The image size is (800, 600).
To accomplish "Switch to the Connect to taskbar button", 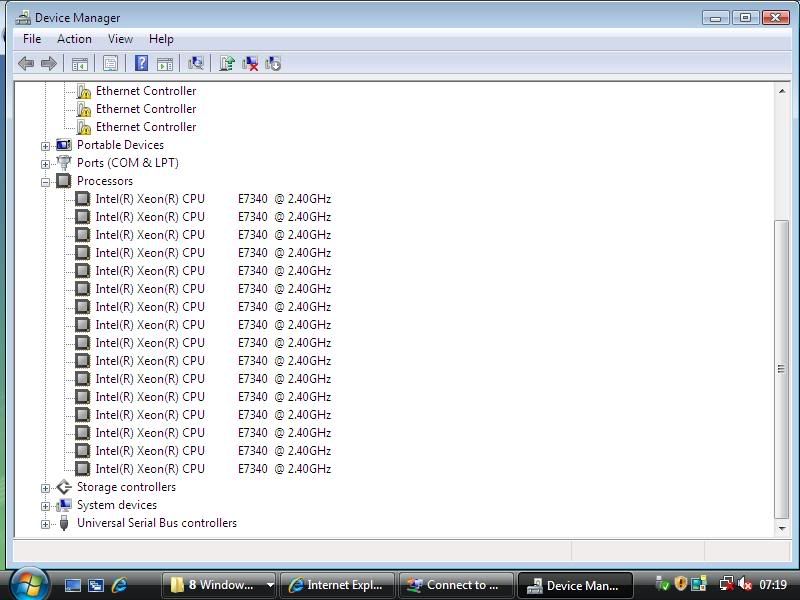I will tap(456, 585).
